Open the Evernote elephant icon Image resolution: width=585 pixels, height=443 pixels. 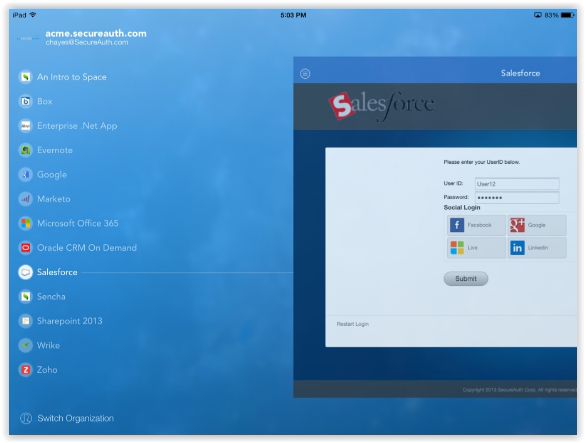coord(25,150)
